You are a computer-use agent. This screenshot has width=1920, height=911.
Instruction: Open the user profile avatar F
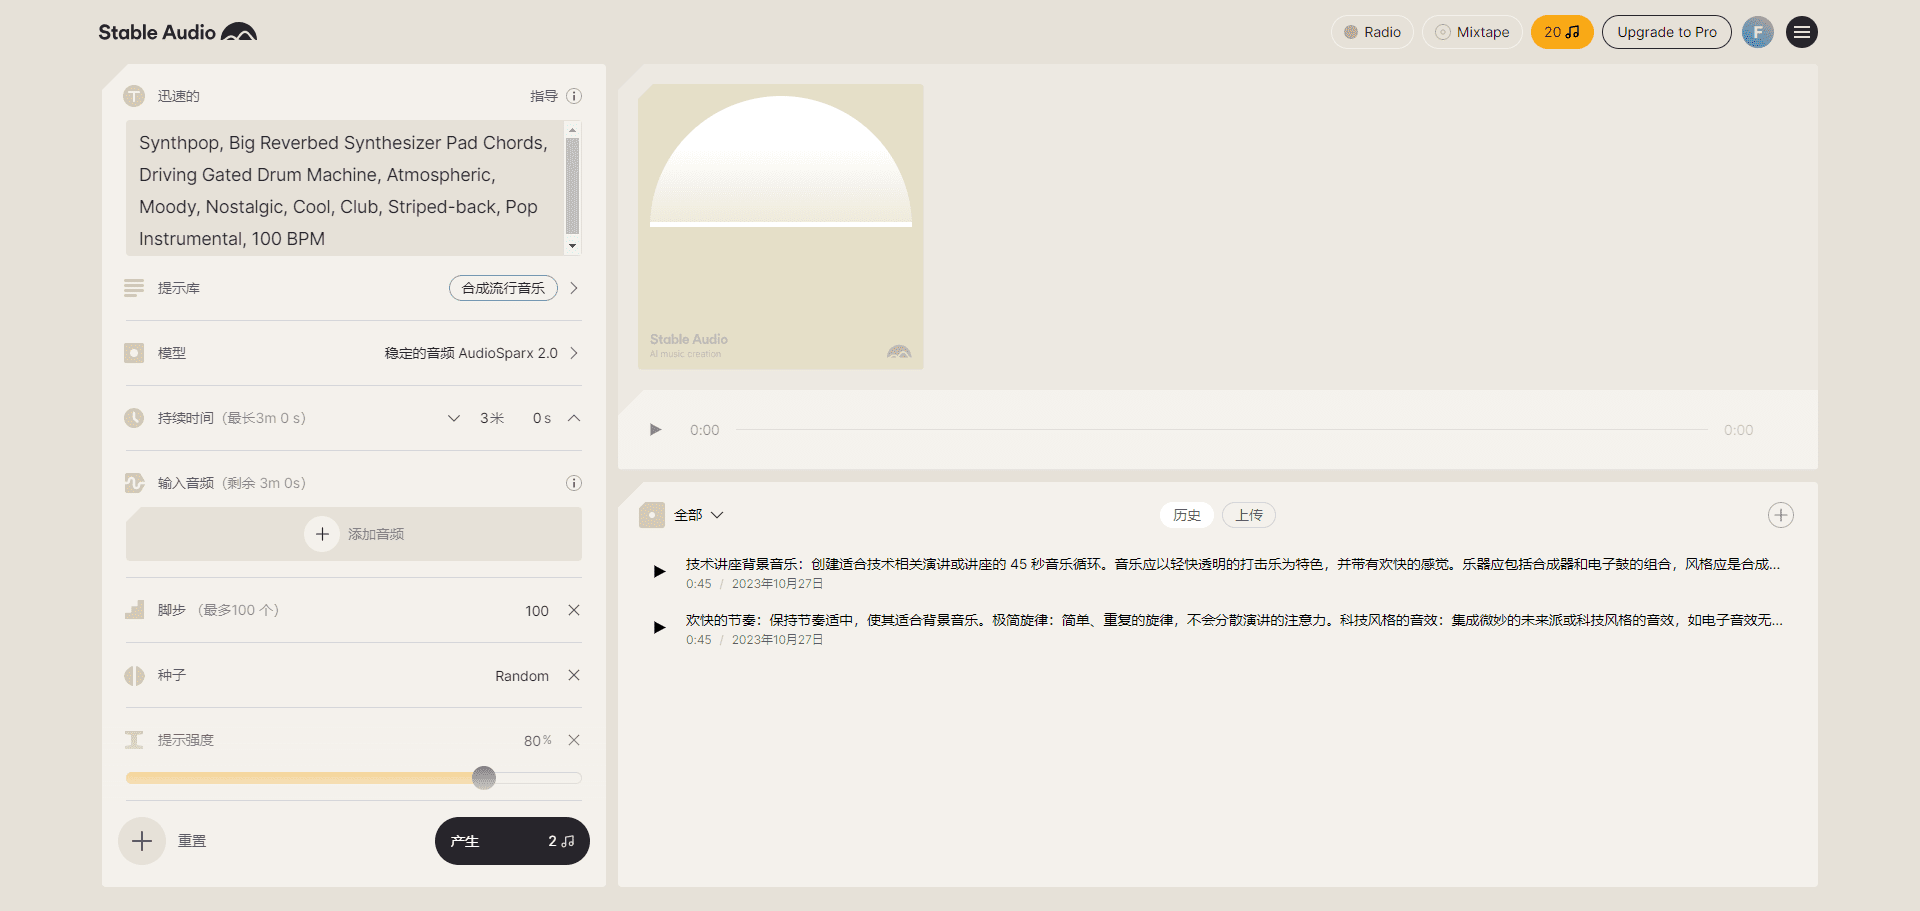coord(1758,32)
